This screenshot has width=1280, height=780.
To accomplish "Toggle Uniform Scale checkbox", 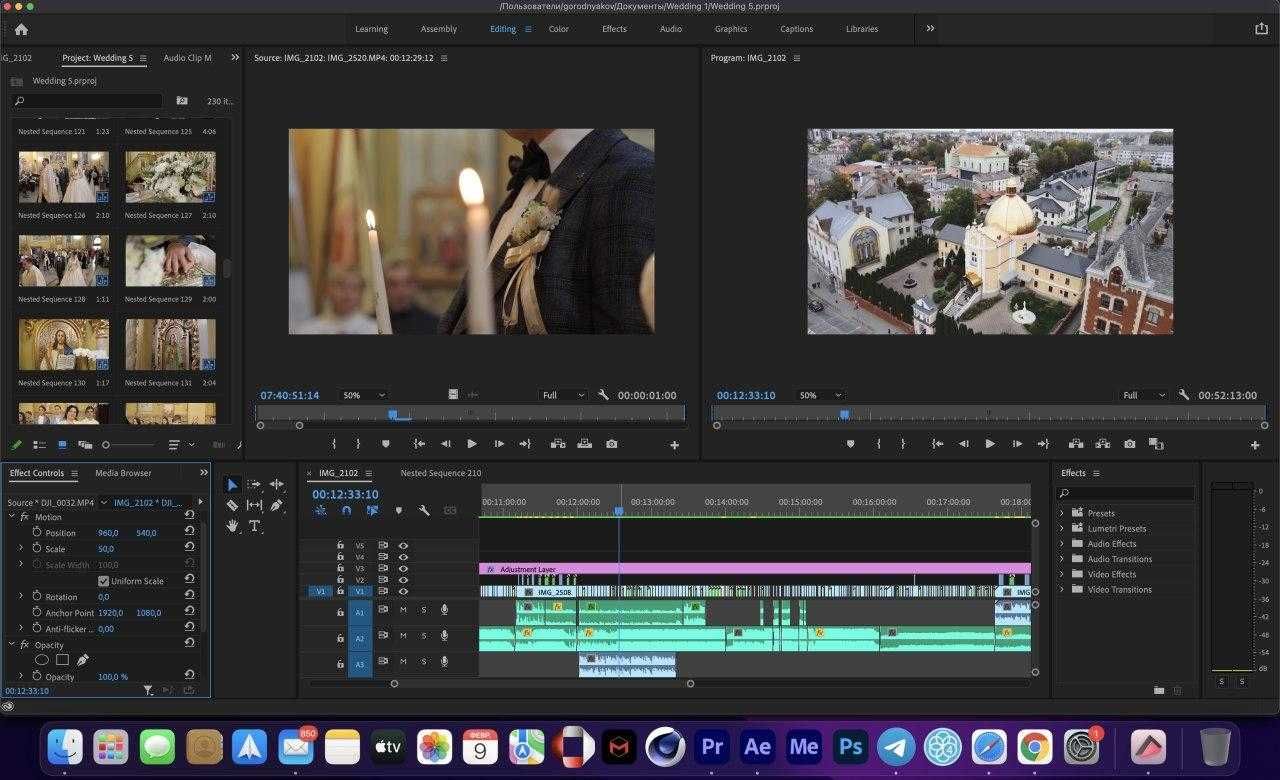I will coord(103,581).
